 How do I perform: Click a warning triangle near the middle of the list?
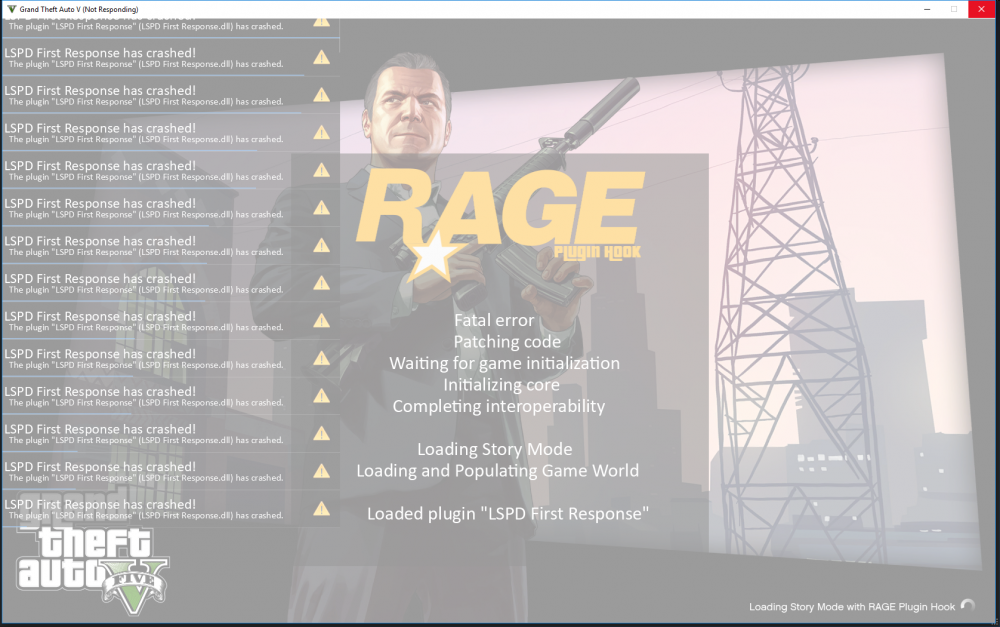[x=321, y=283]
